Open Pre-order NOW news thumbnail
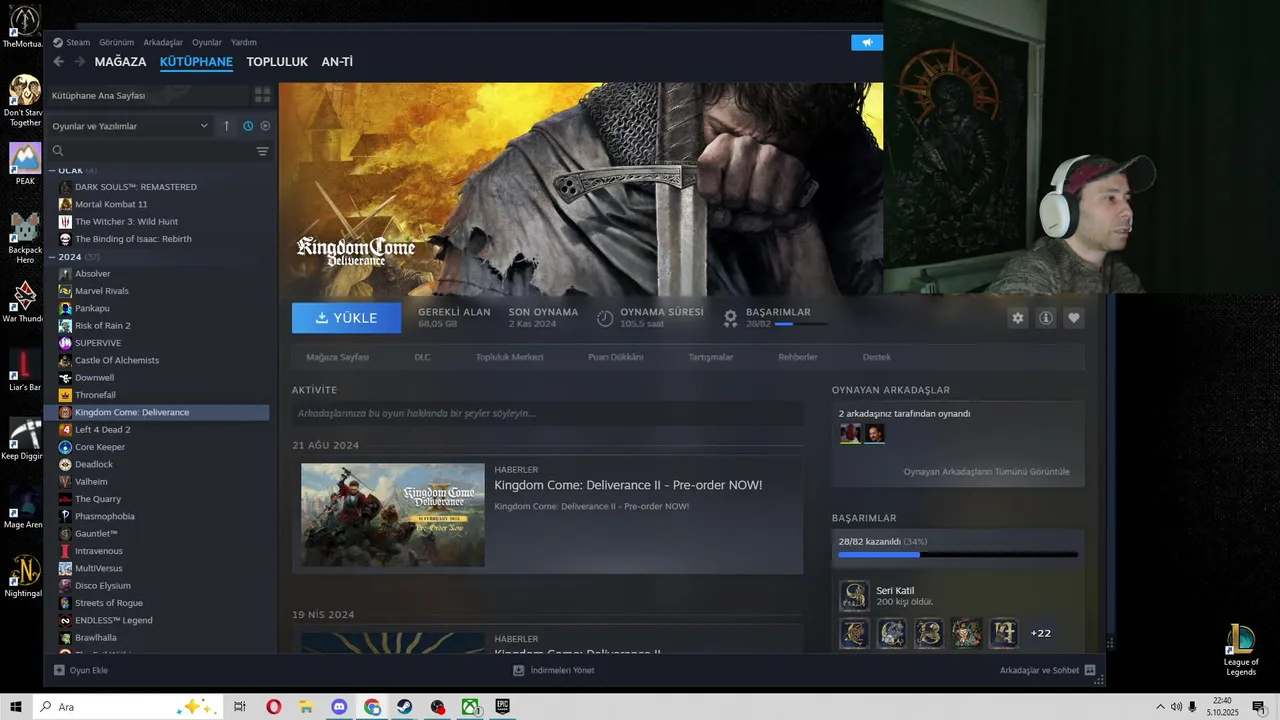The image size is (1280, 720). (393, 515)
